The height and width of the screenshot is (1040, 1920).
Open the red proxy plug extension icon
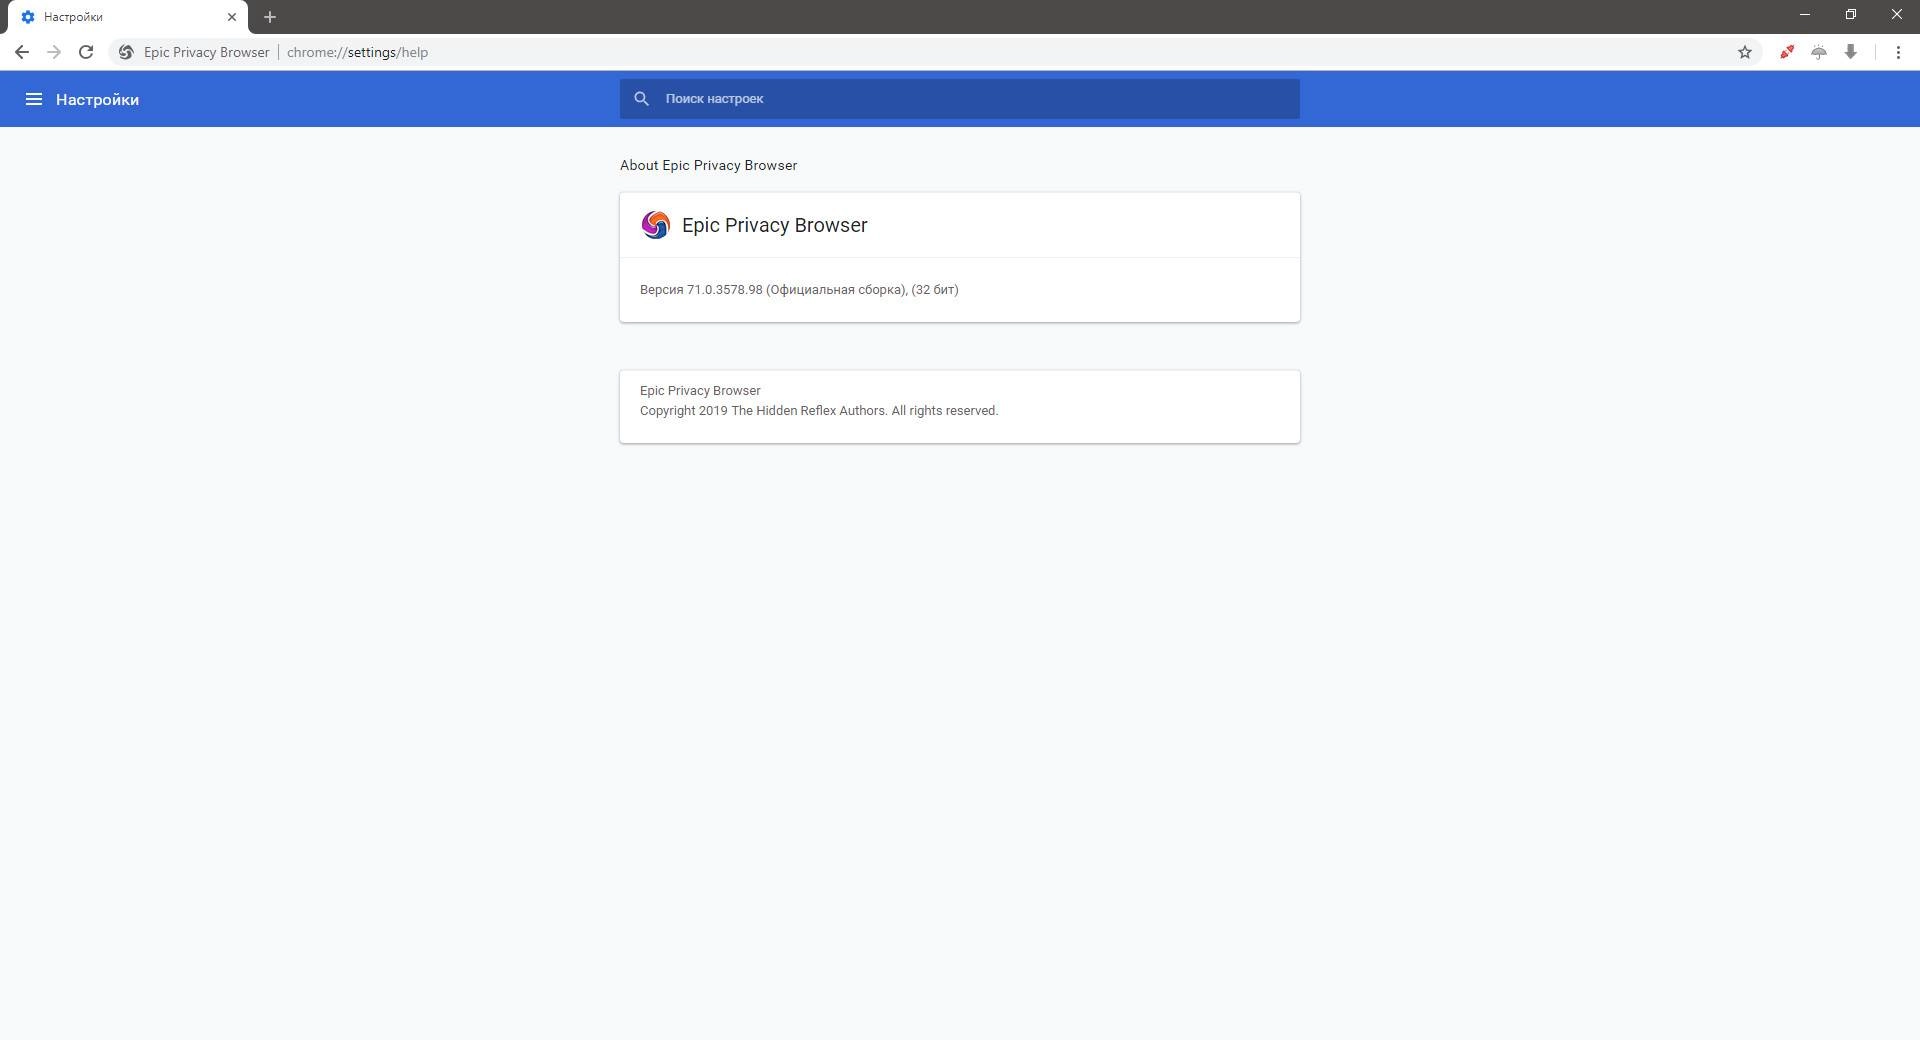(x=1787, y=52)
